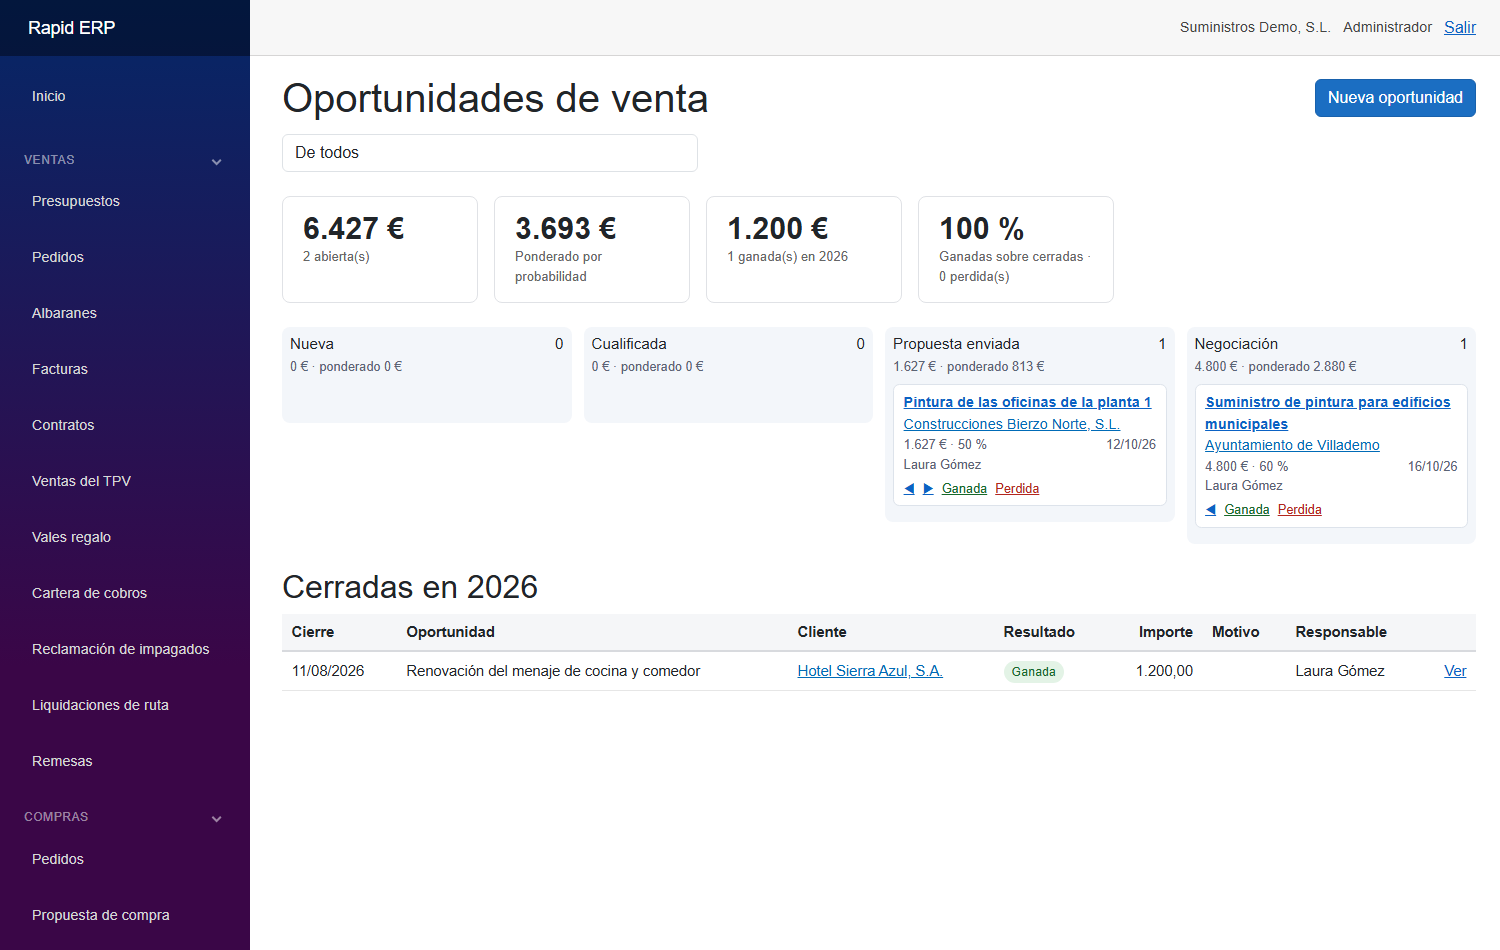Screen dimensions: 1500x950
Task: Click the '3.693 €' weighted probability figure
Action: pyautogui.click(x=565, y=229)
